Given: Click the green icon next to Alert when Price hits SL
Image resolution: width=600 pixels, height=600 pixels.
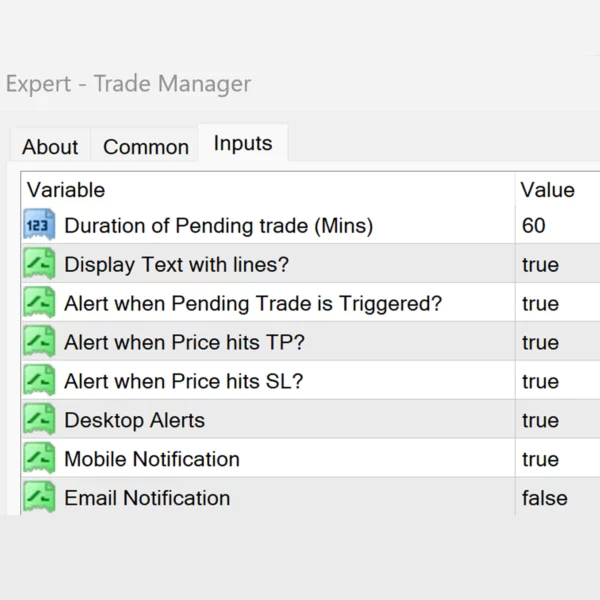Looking at the screenshot, I should tap(39, 381).
